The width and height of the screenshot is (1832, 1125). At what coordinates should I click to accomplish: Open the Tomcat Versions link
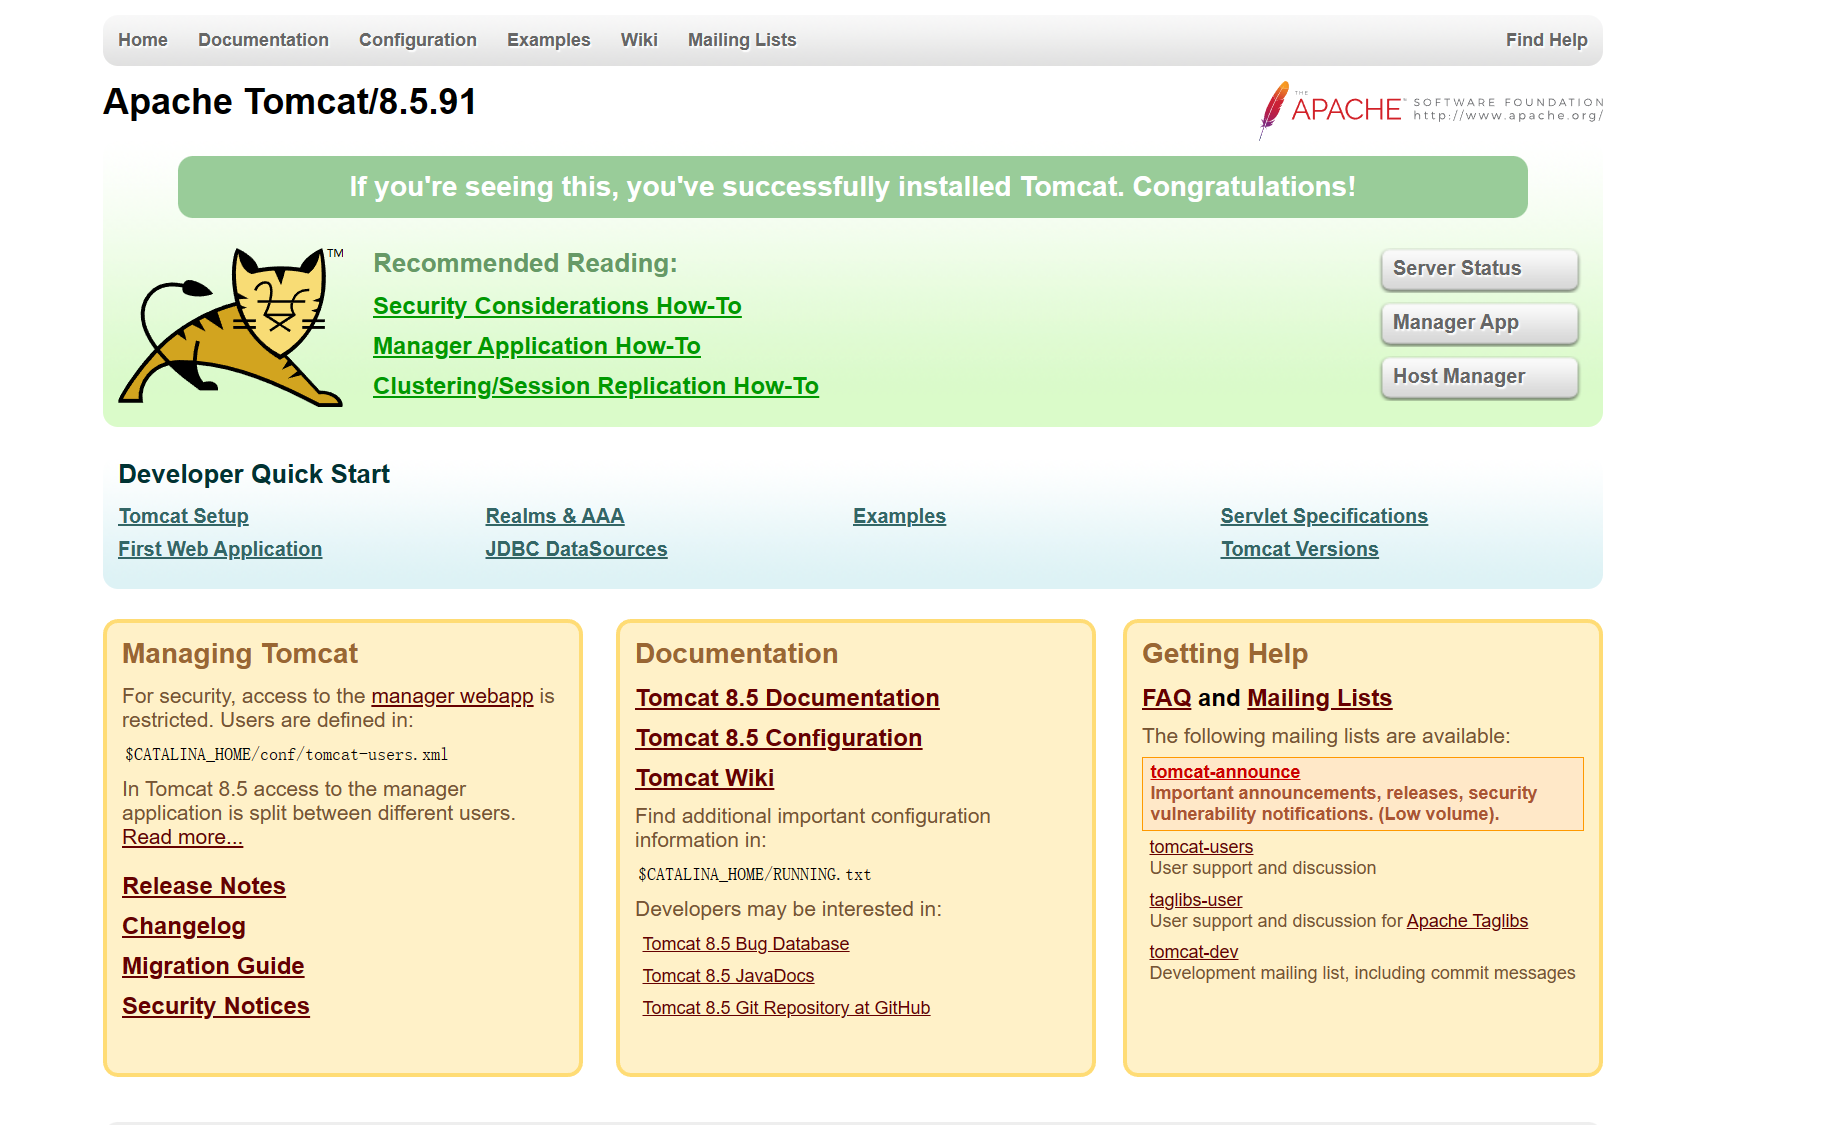[1299, 549]
